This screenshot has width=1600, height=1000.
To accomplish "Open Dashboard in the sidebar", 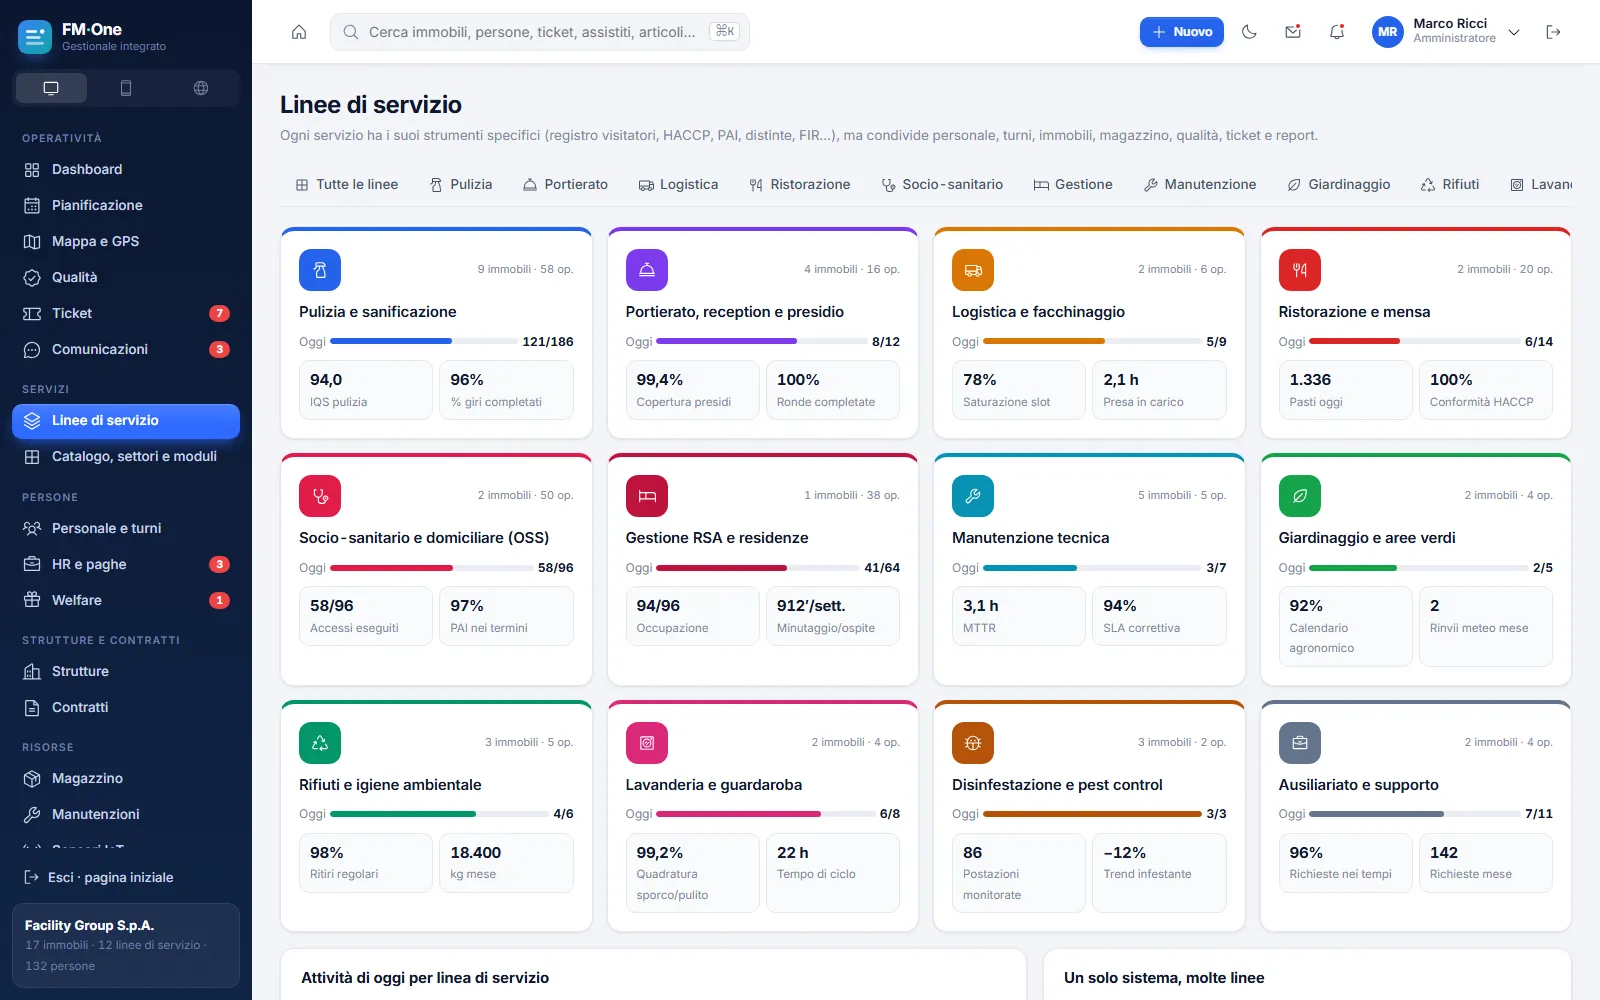I will 126,169.
